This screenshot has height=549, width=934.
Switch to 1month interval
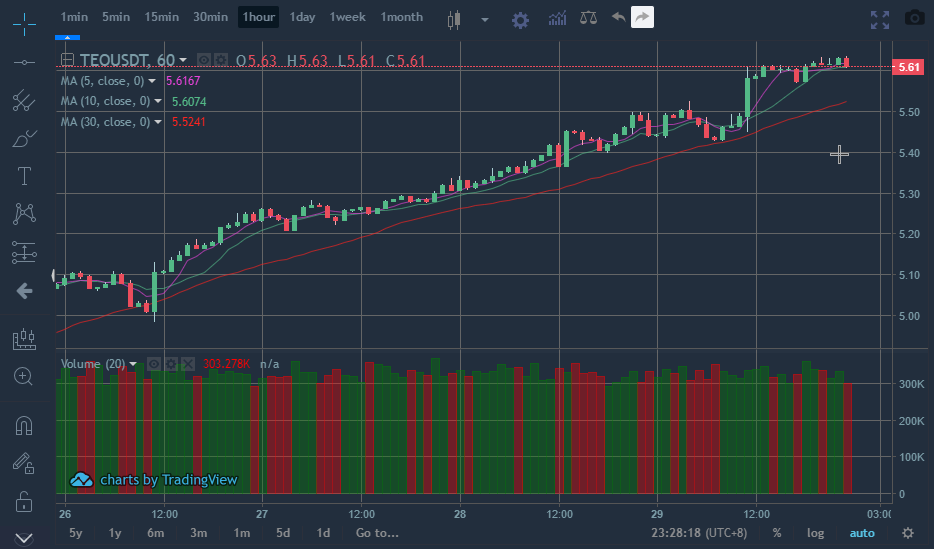pos(401,17)
